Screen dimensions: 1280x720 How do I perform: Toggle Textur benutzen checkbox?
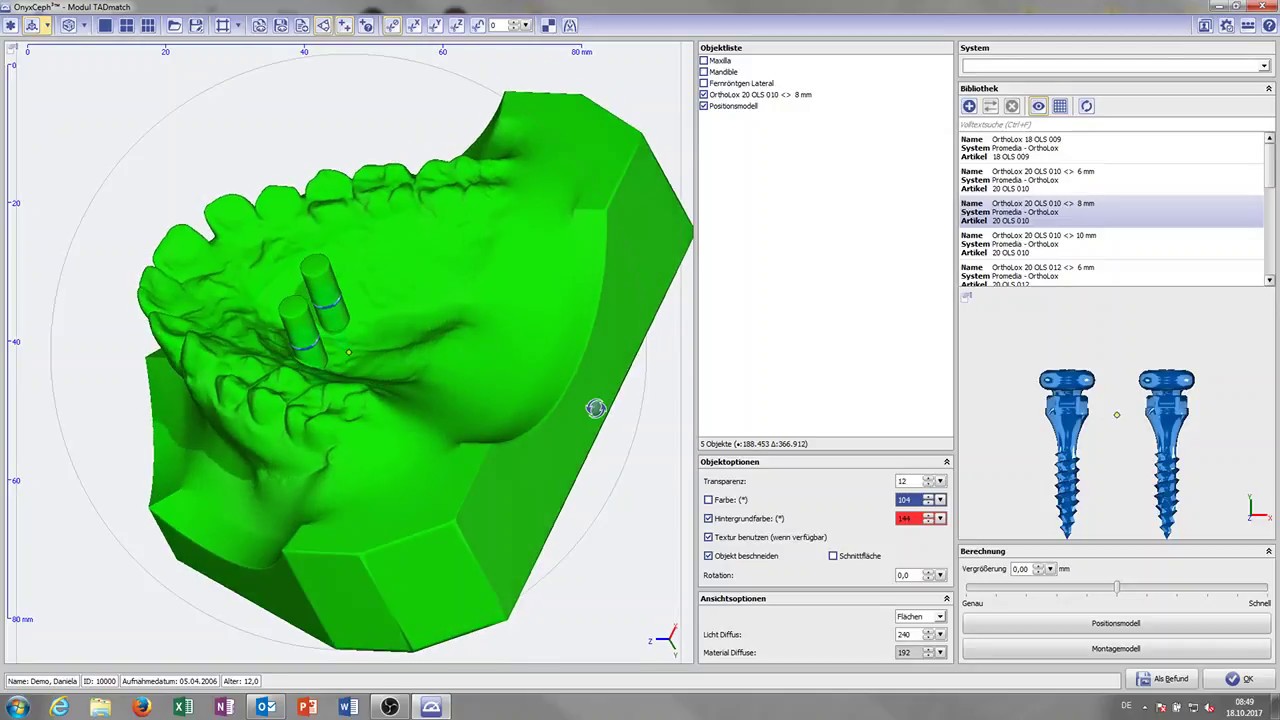[x=709, y=537]
